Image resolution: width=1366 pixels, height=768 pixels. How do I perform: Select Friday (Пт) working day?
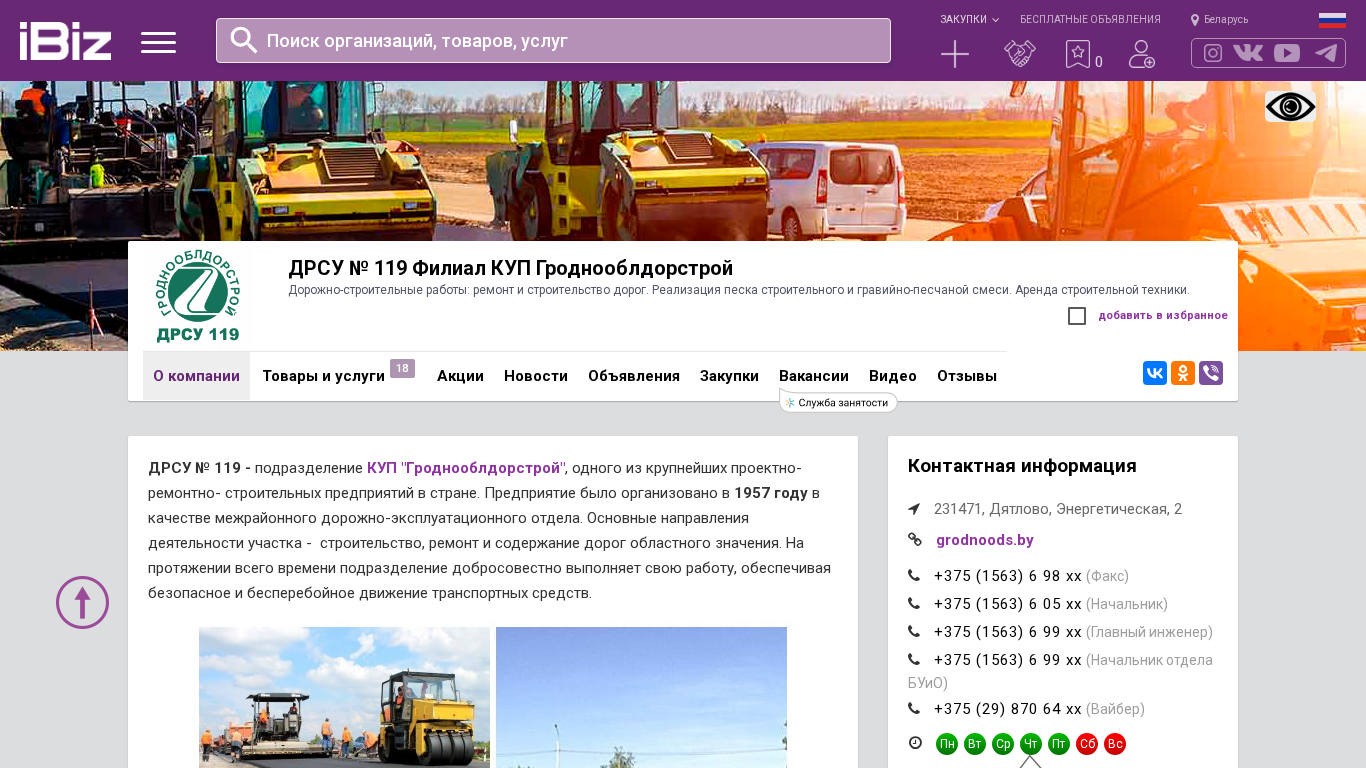pyautogui.click(x=1059, y=744)
